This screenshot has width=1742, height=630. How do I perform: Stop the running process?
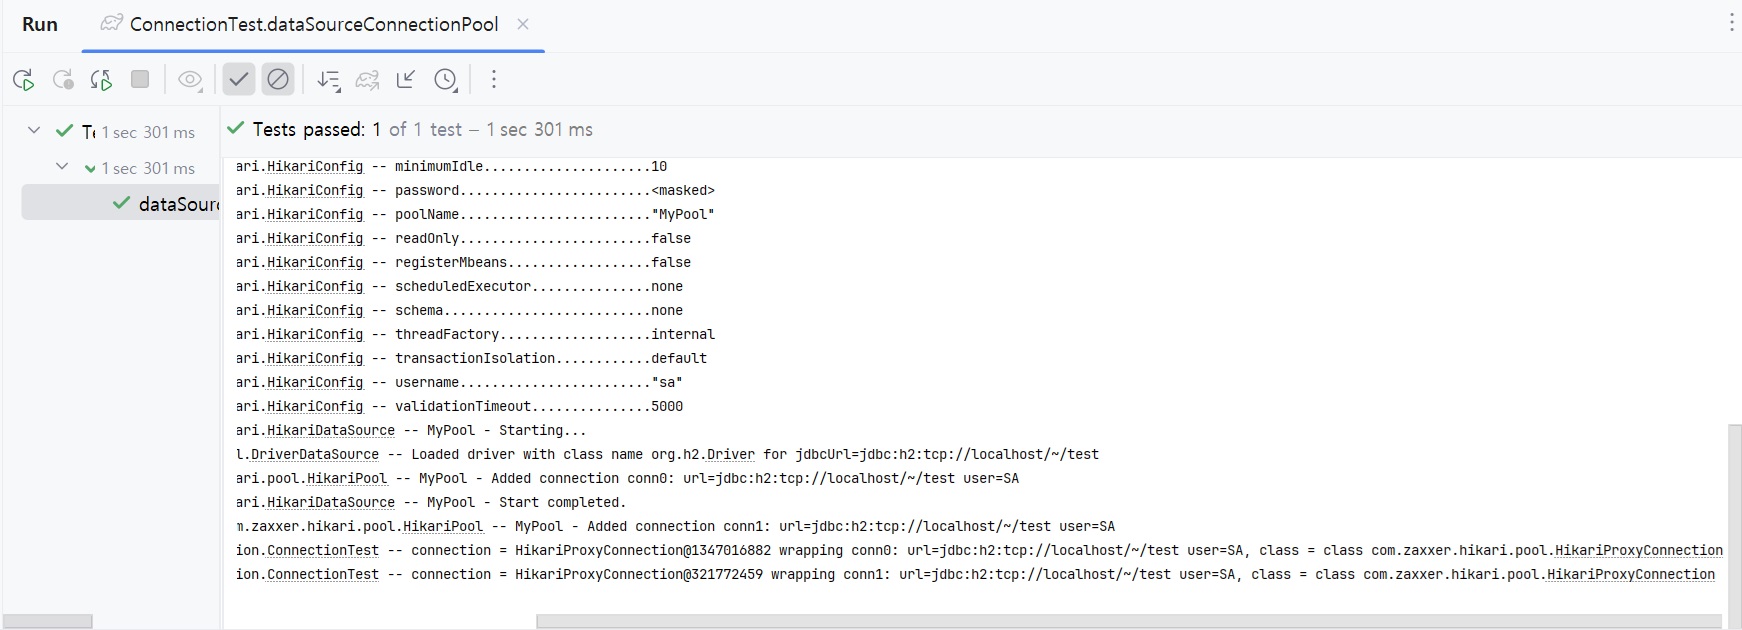140,79
